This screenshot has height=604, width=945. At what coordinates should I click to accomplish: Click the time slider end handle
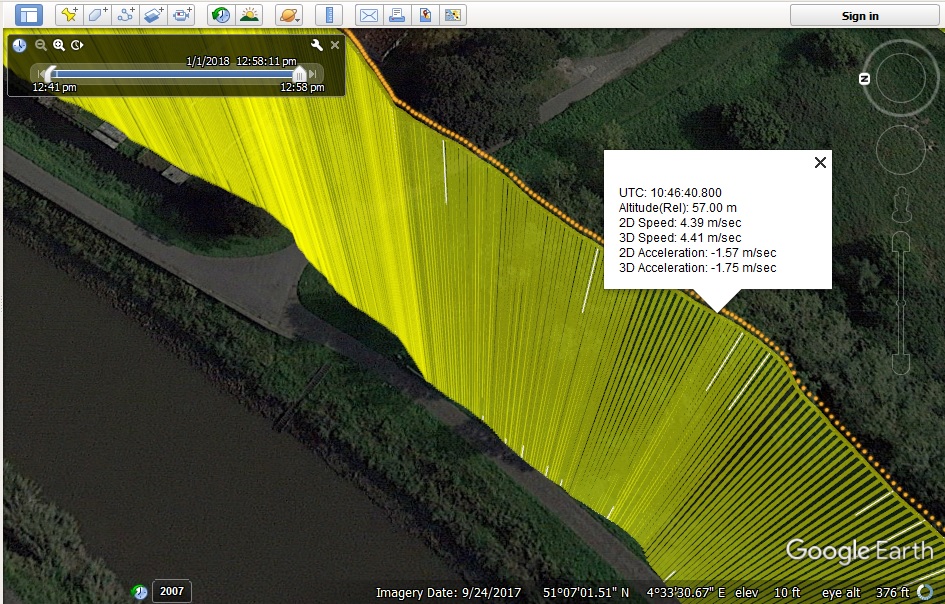[x=299, y=74]
